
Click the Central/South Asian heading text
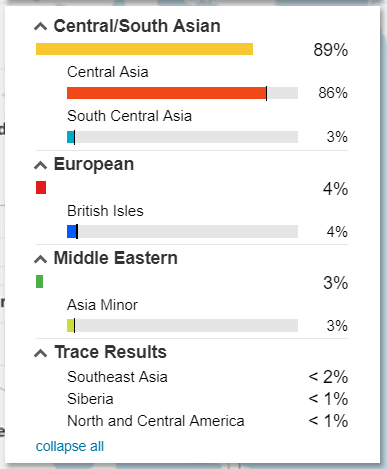point(137,26)
